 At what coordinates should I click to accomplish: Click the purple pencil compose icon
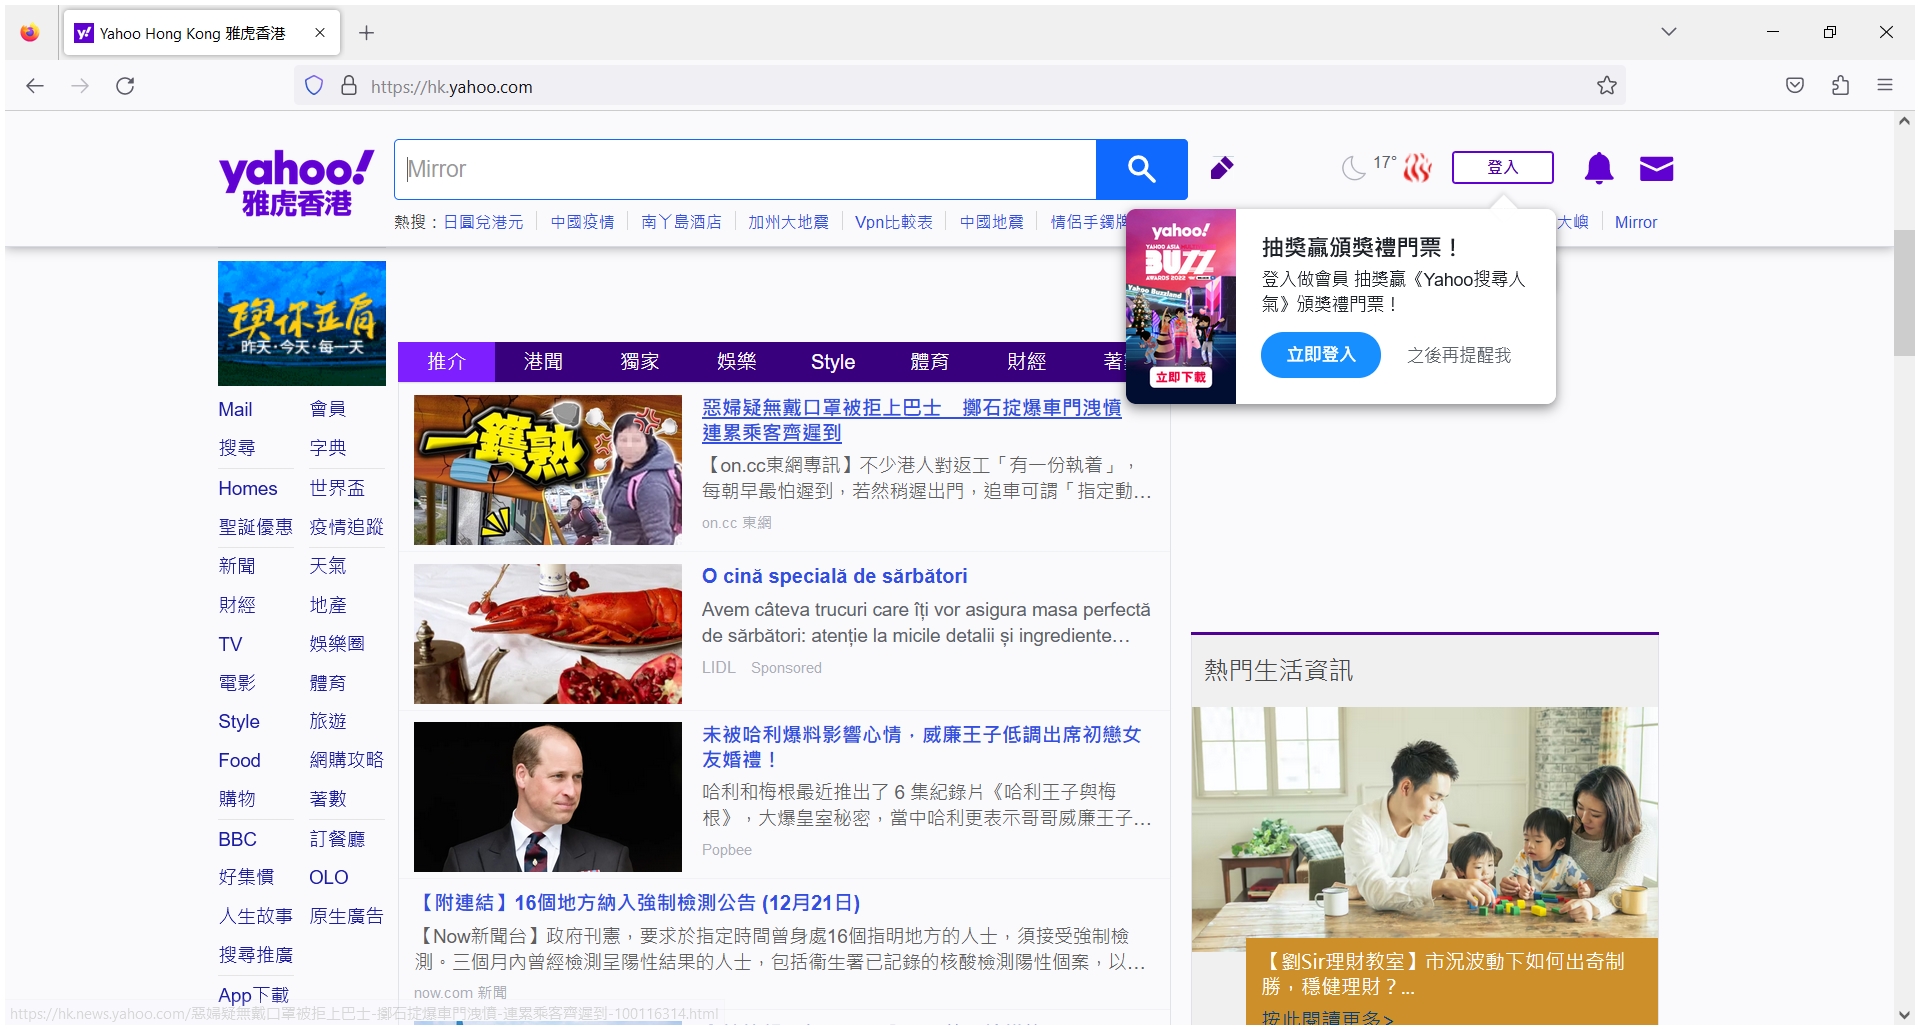click(x=1222, y=168)
